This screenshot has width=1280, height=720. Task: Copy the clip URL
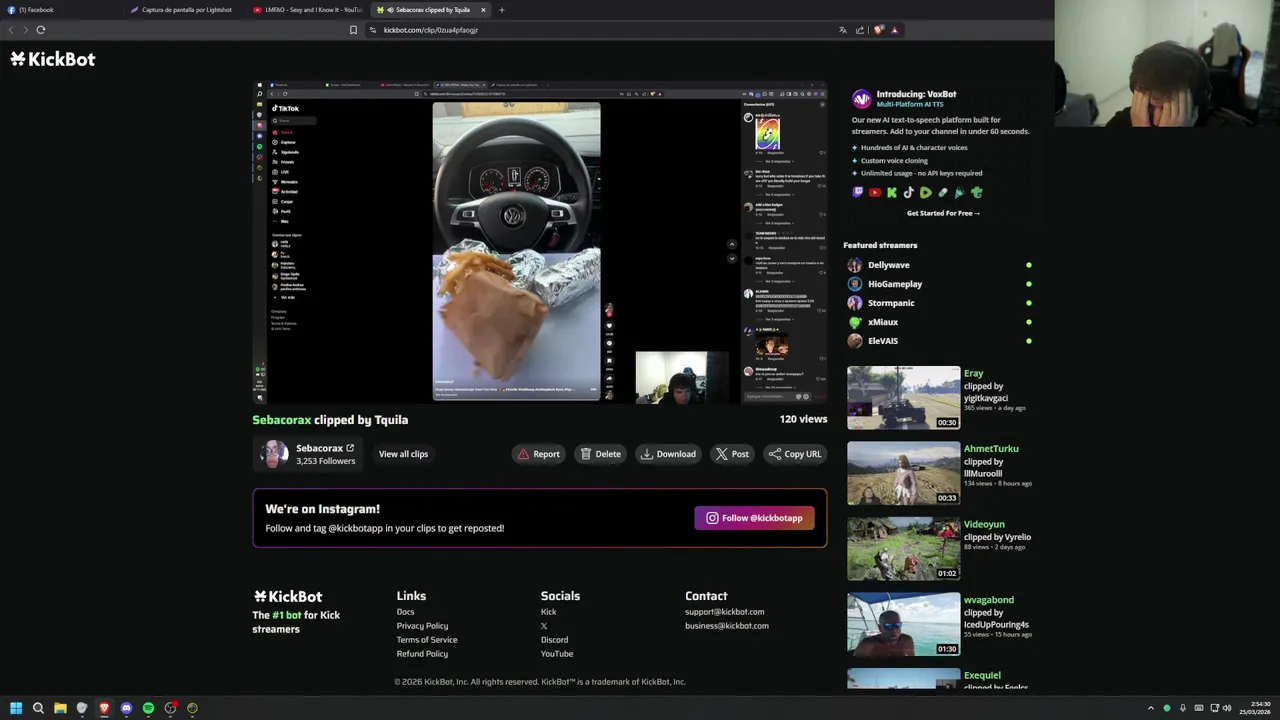795,454
